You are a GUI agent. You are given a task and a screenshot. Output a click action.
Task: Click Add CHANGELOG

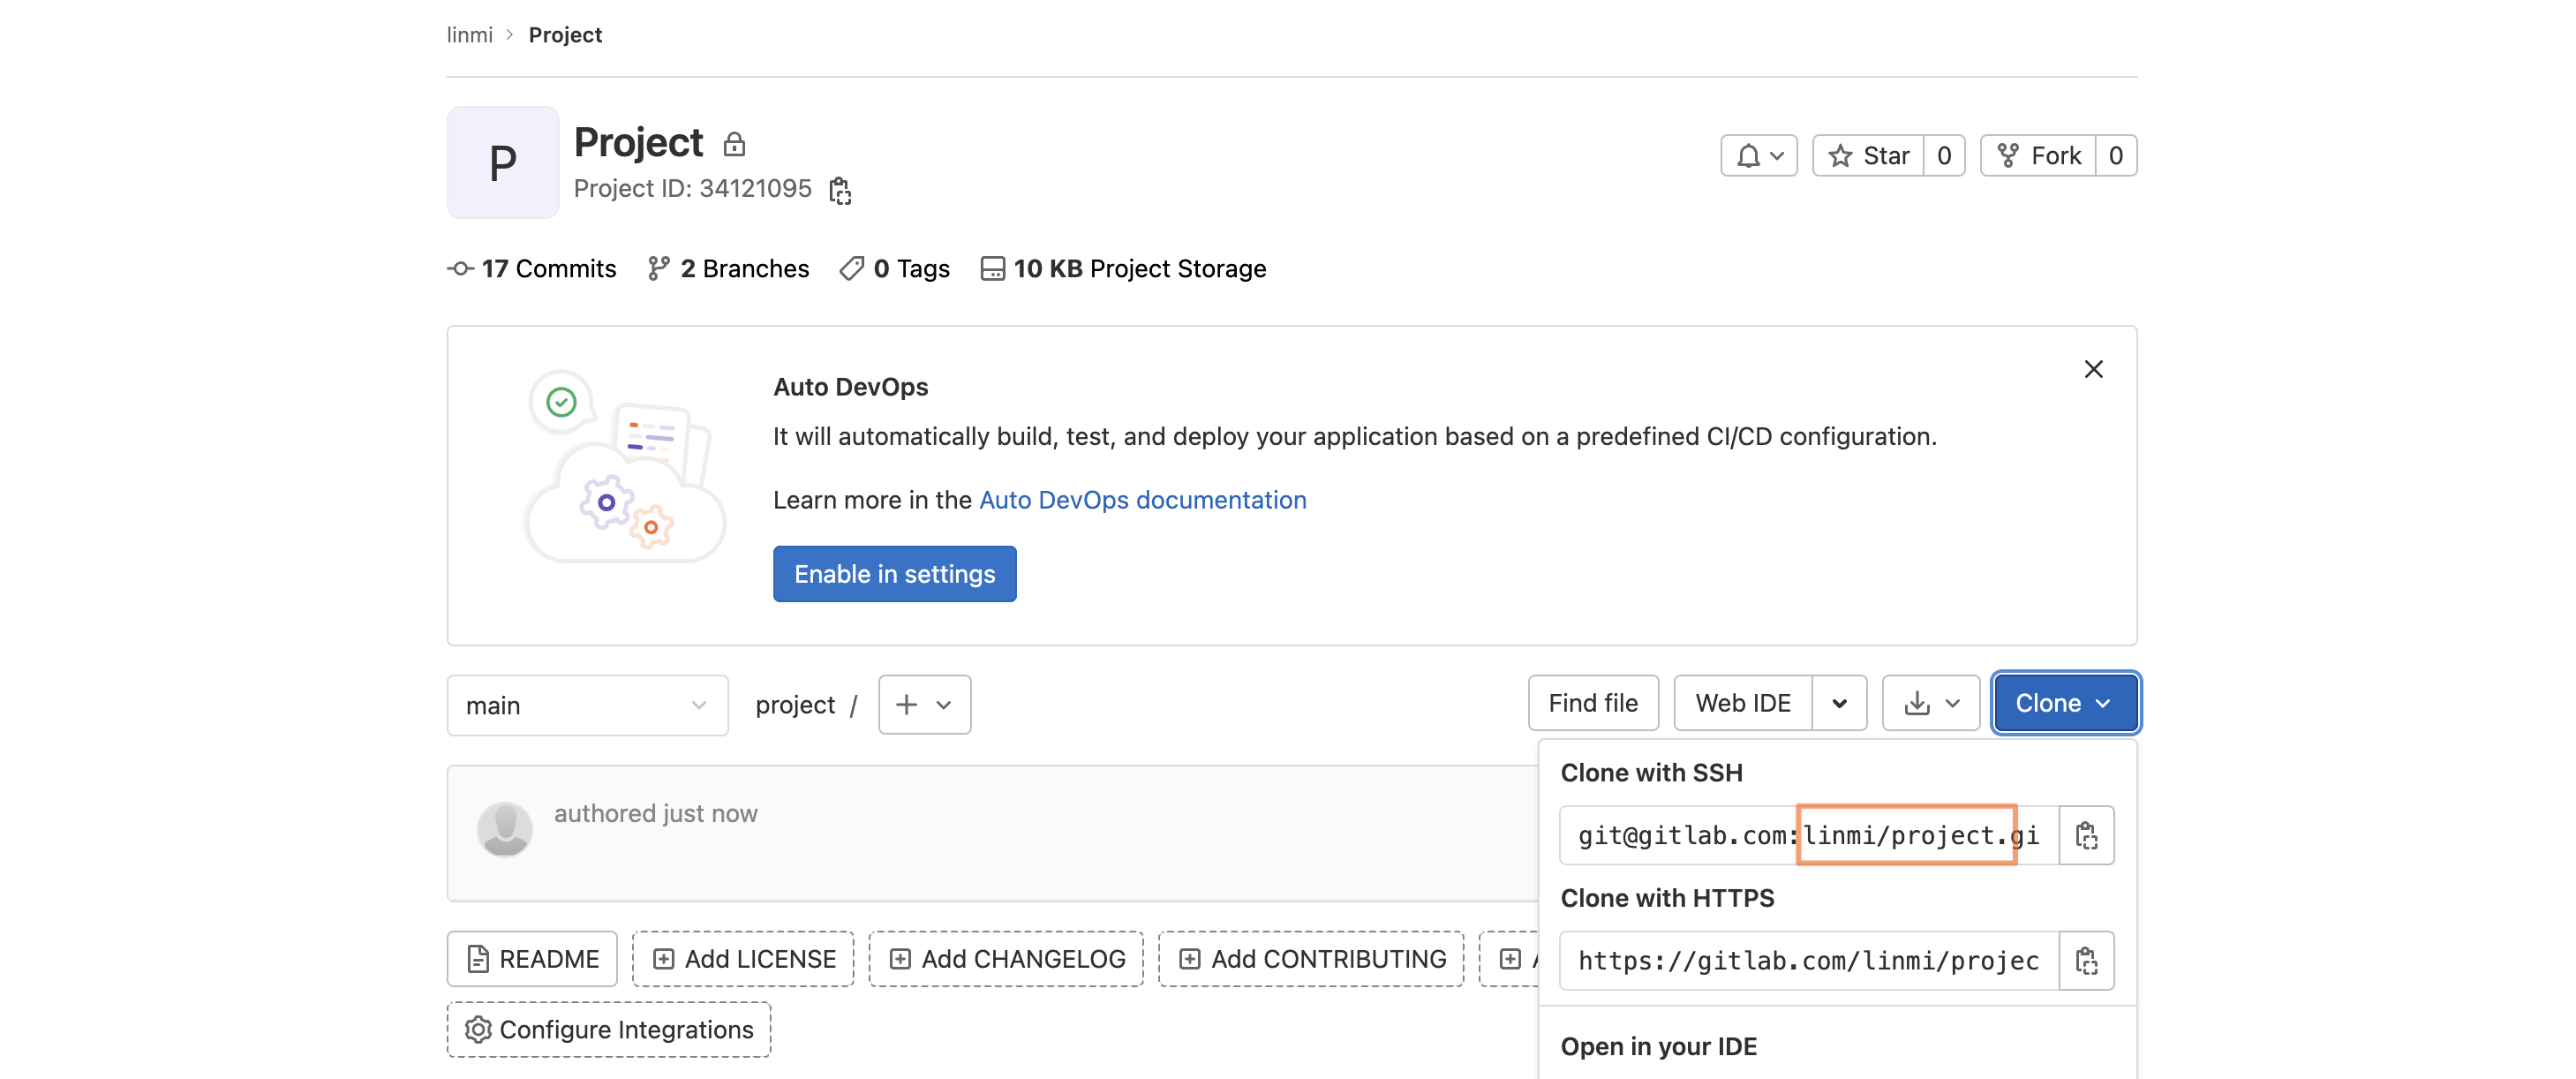pyautogui.click(x=1006, y=959)
